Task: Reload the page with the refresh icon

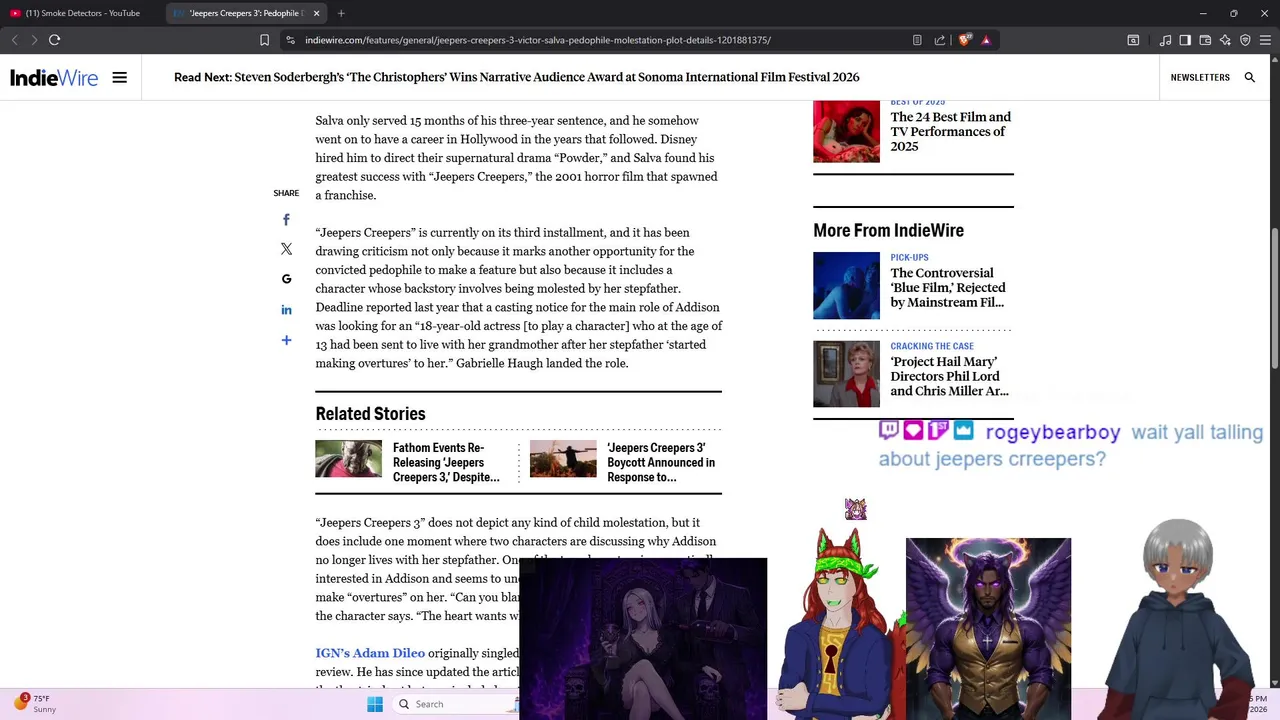Action: coord(54,40)
